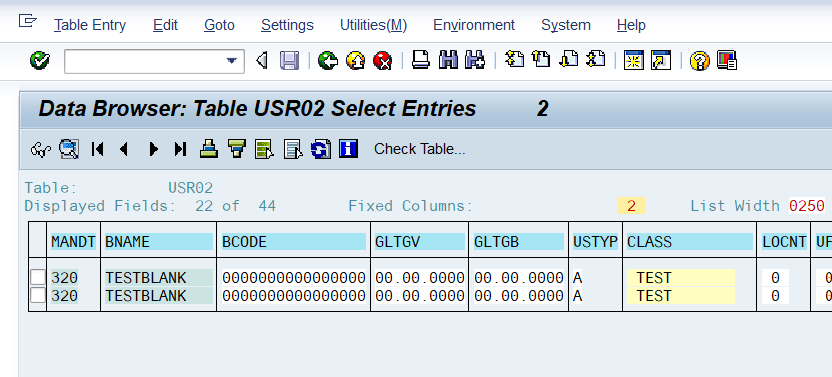Create a new session icon

point(634,61)
